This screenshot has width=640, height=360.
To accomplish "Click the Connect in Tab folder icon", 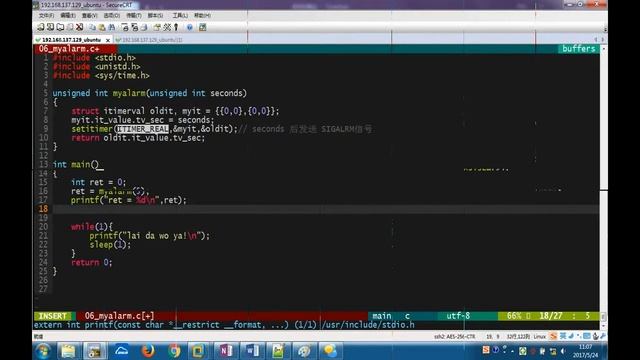I will tap(60, 27).
